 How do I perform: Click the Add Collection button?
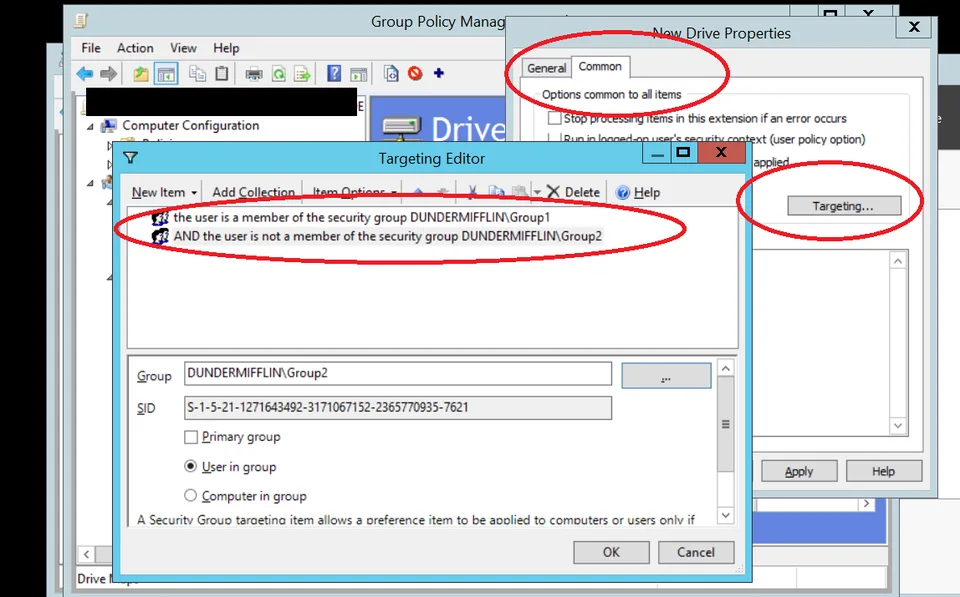pos(253,192)
